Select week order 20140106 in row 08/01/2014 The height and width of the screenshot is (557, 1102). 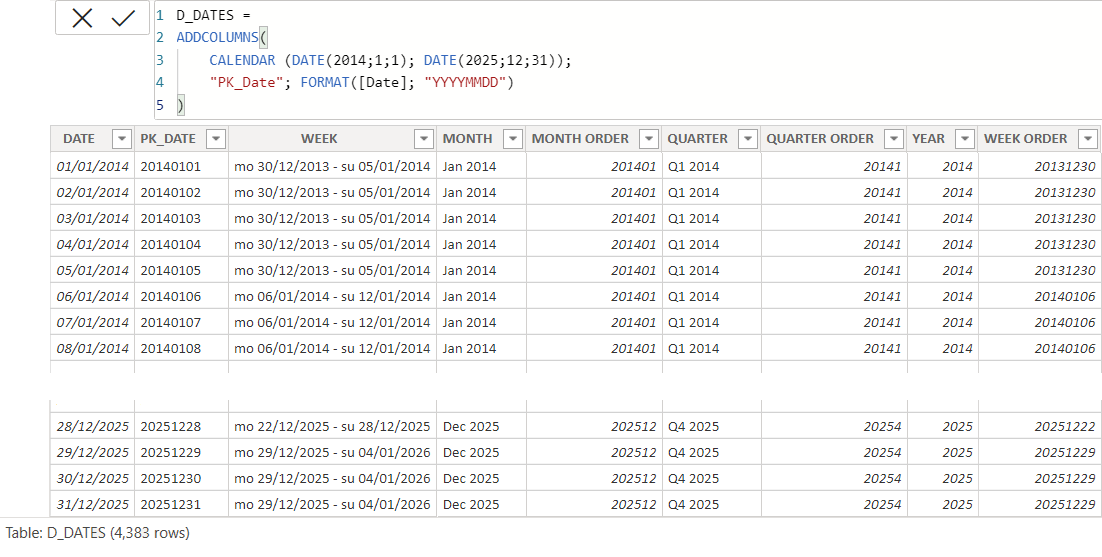click(x=1039, y=348)
